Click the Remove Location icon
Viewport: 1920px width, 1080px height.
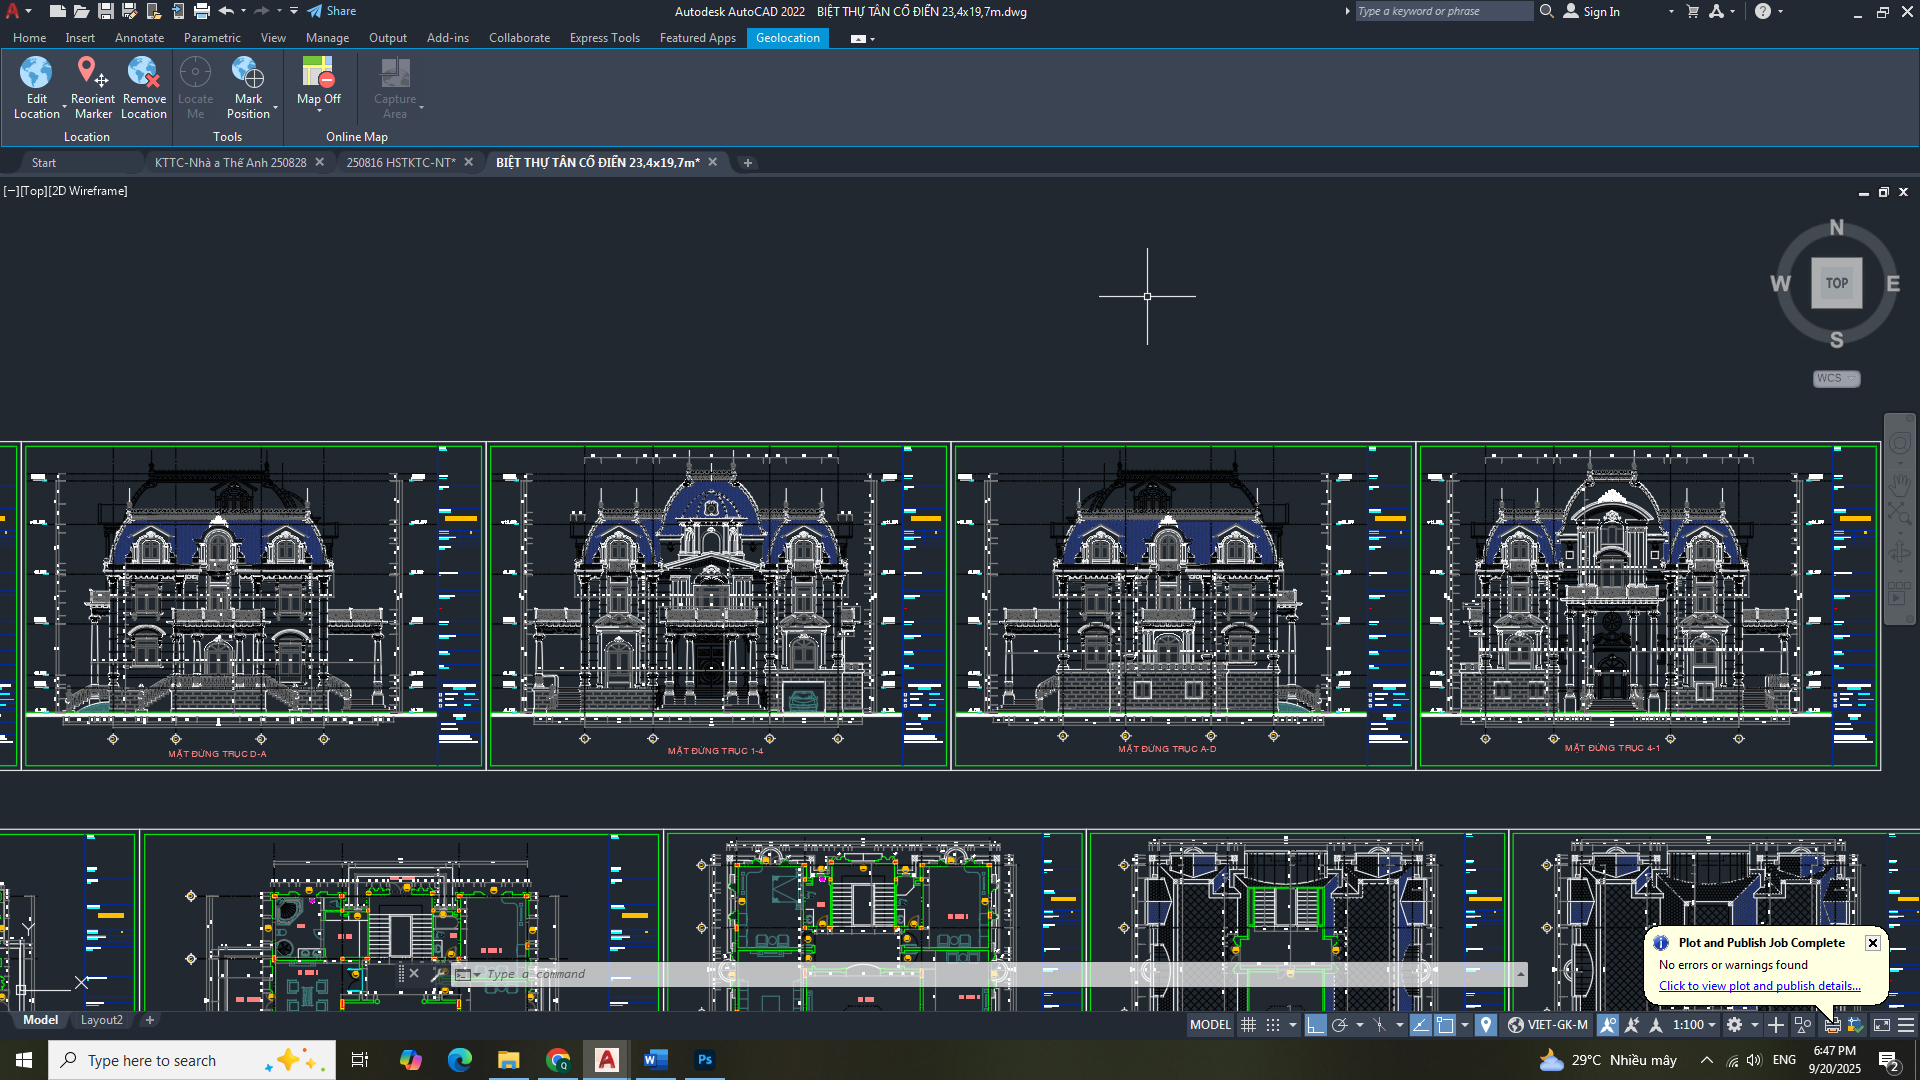point(143,73)
